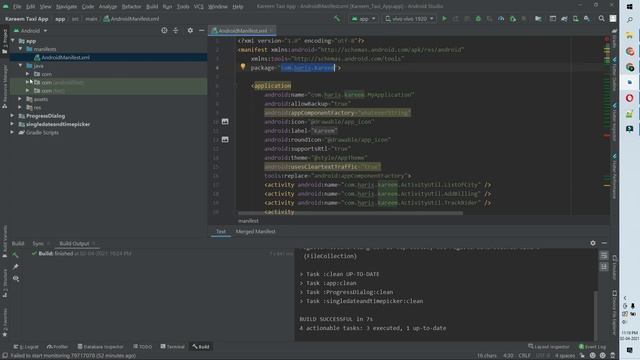This screenshot has height=360, width=640.
Task: Select AndroidManifest.xml in project tree
Action: point(65,58)
